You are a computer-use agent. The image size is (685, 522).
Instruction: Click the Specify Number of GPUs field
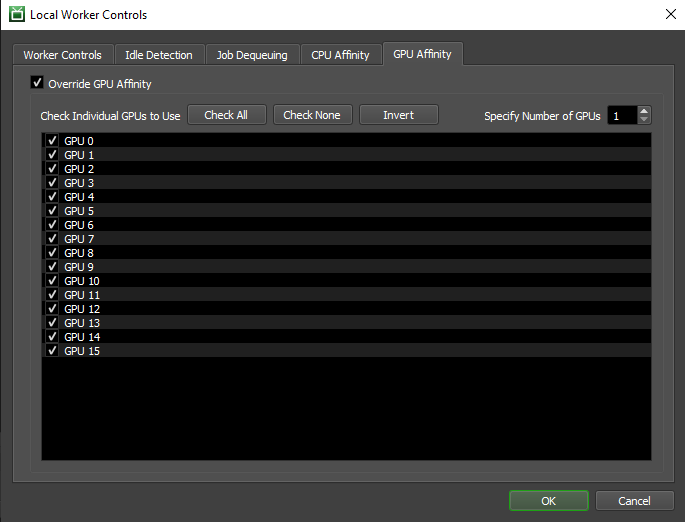pyautogui.click(x=623, y=116)
